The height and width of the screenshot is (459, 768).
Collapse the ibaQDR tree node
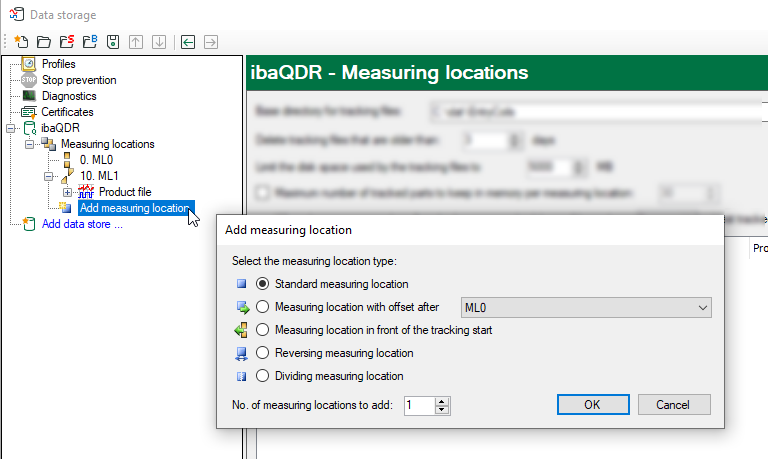tap(10, 129)
